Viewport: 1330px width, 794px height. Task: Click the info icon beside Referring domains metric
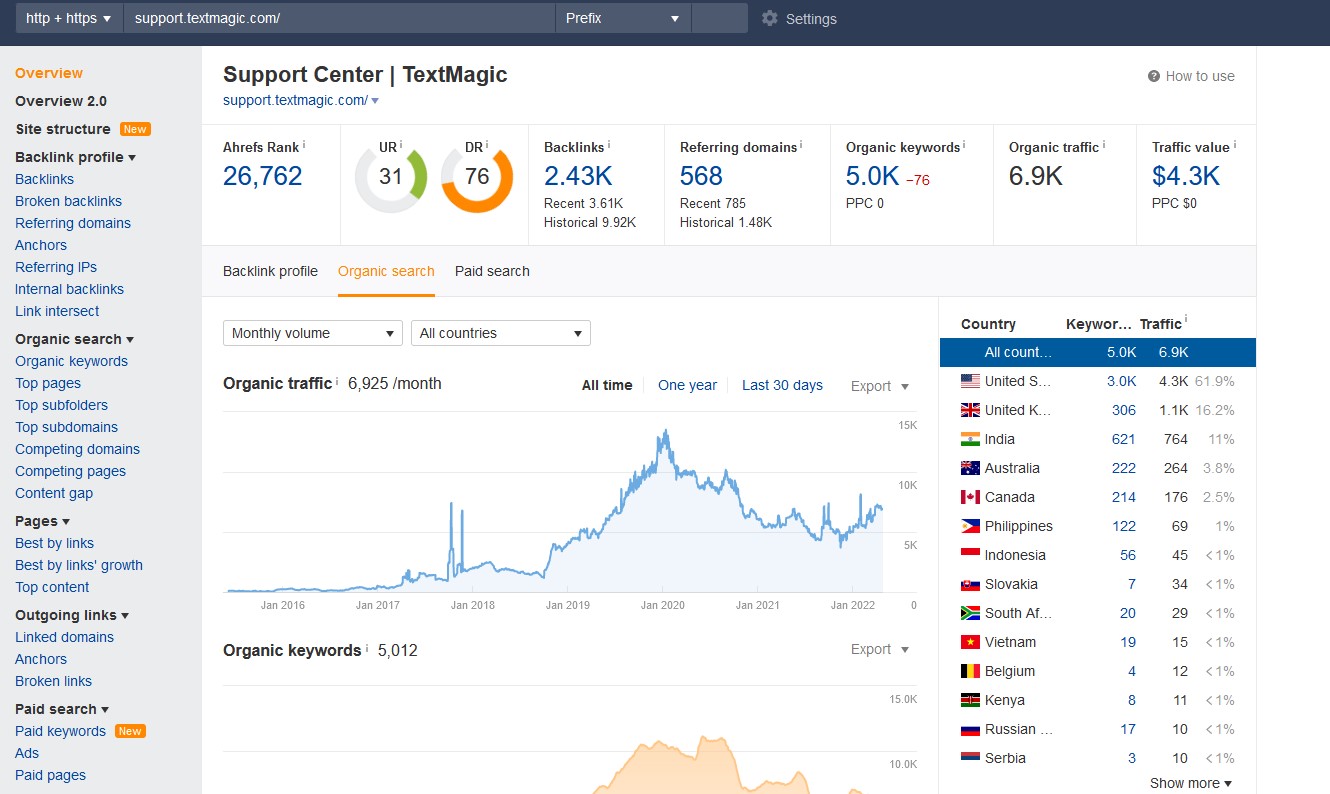[x=802, y=145]
